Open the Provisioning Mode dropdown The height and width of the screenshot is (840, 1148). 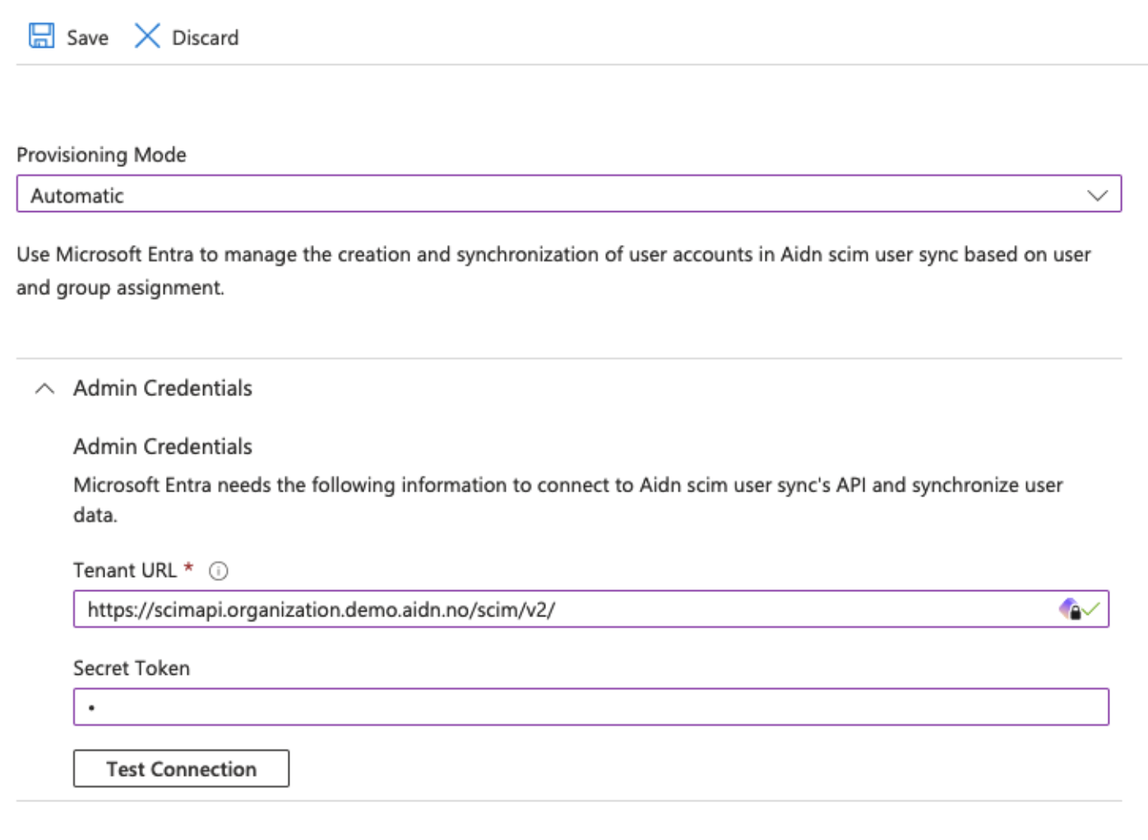[x=569, y=194]
